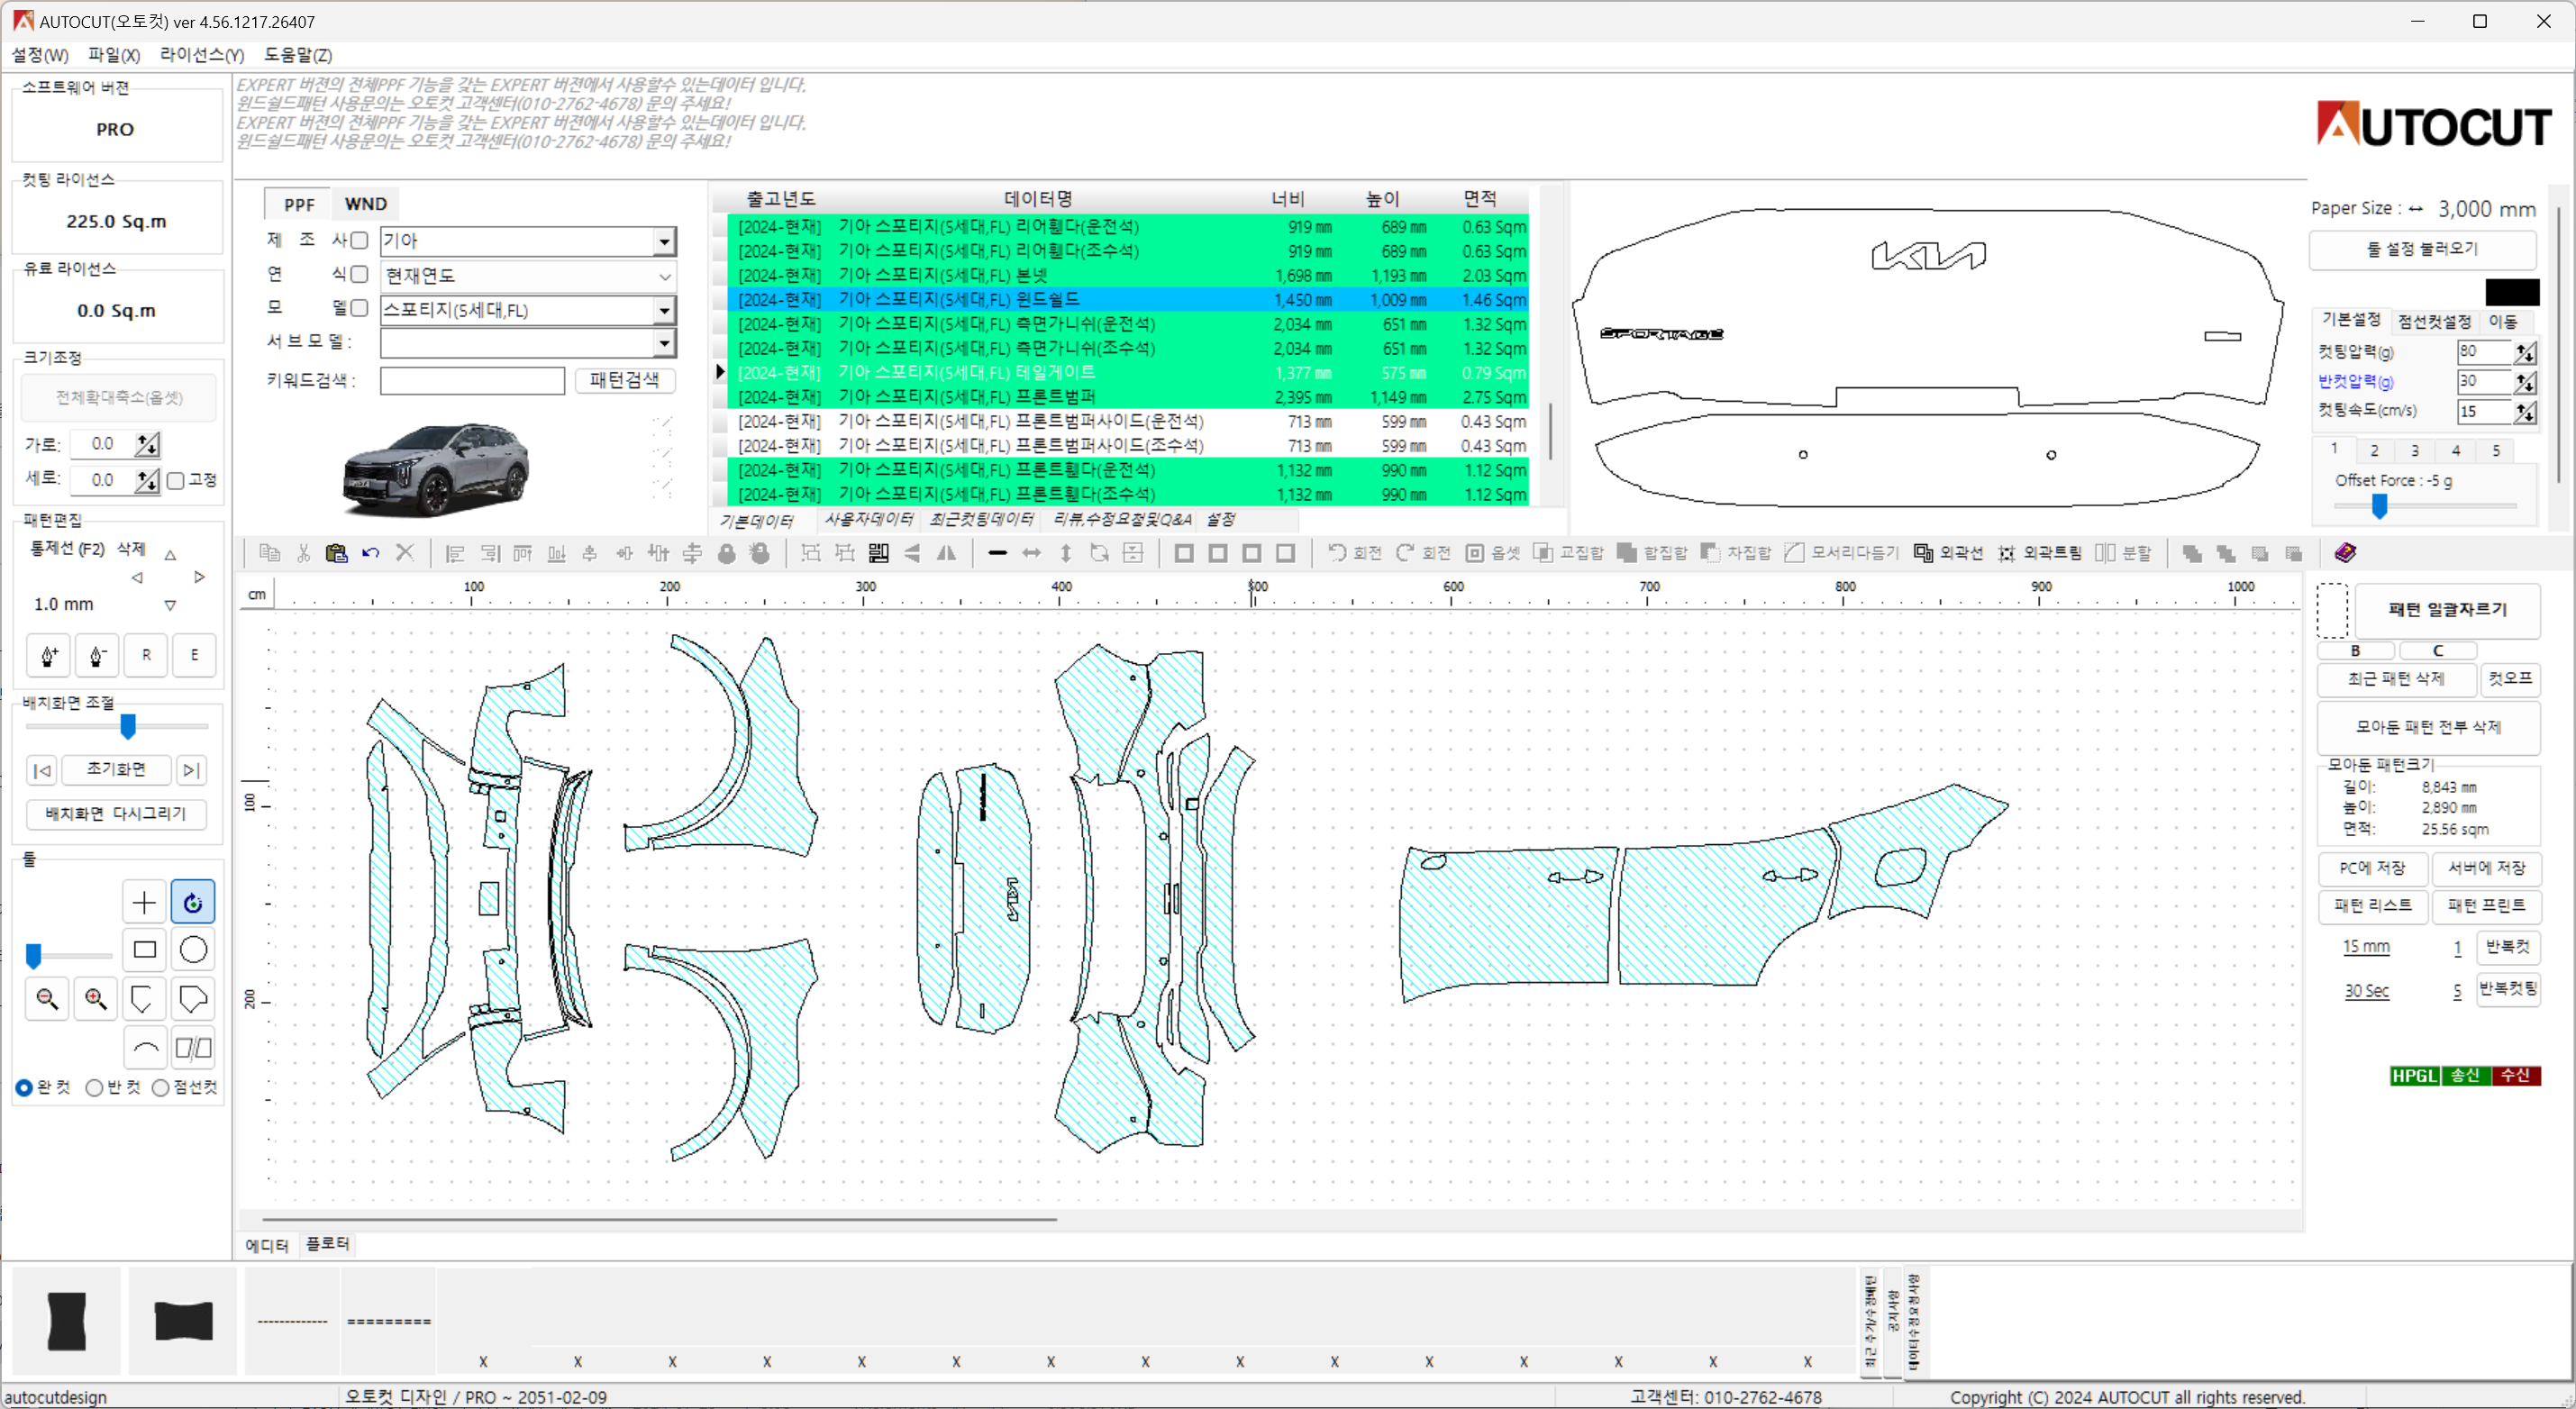Toggle the 연식 checkbox
Screen dimensions: 2576x1409
coord(359,274)
